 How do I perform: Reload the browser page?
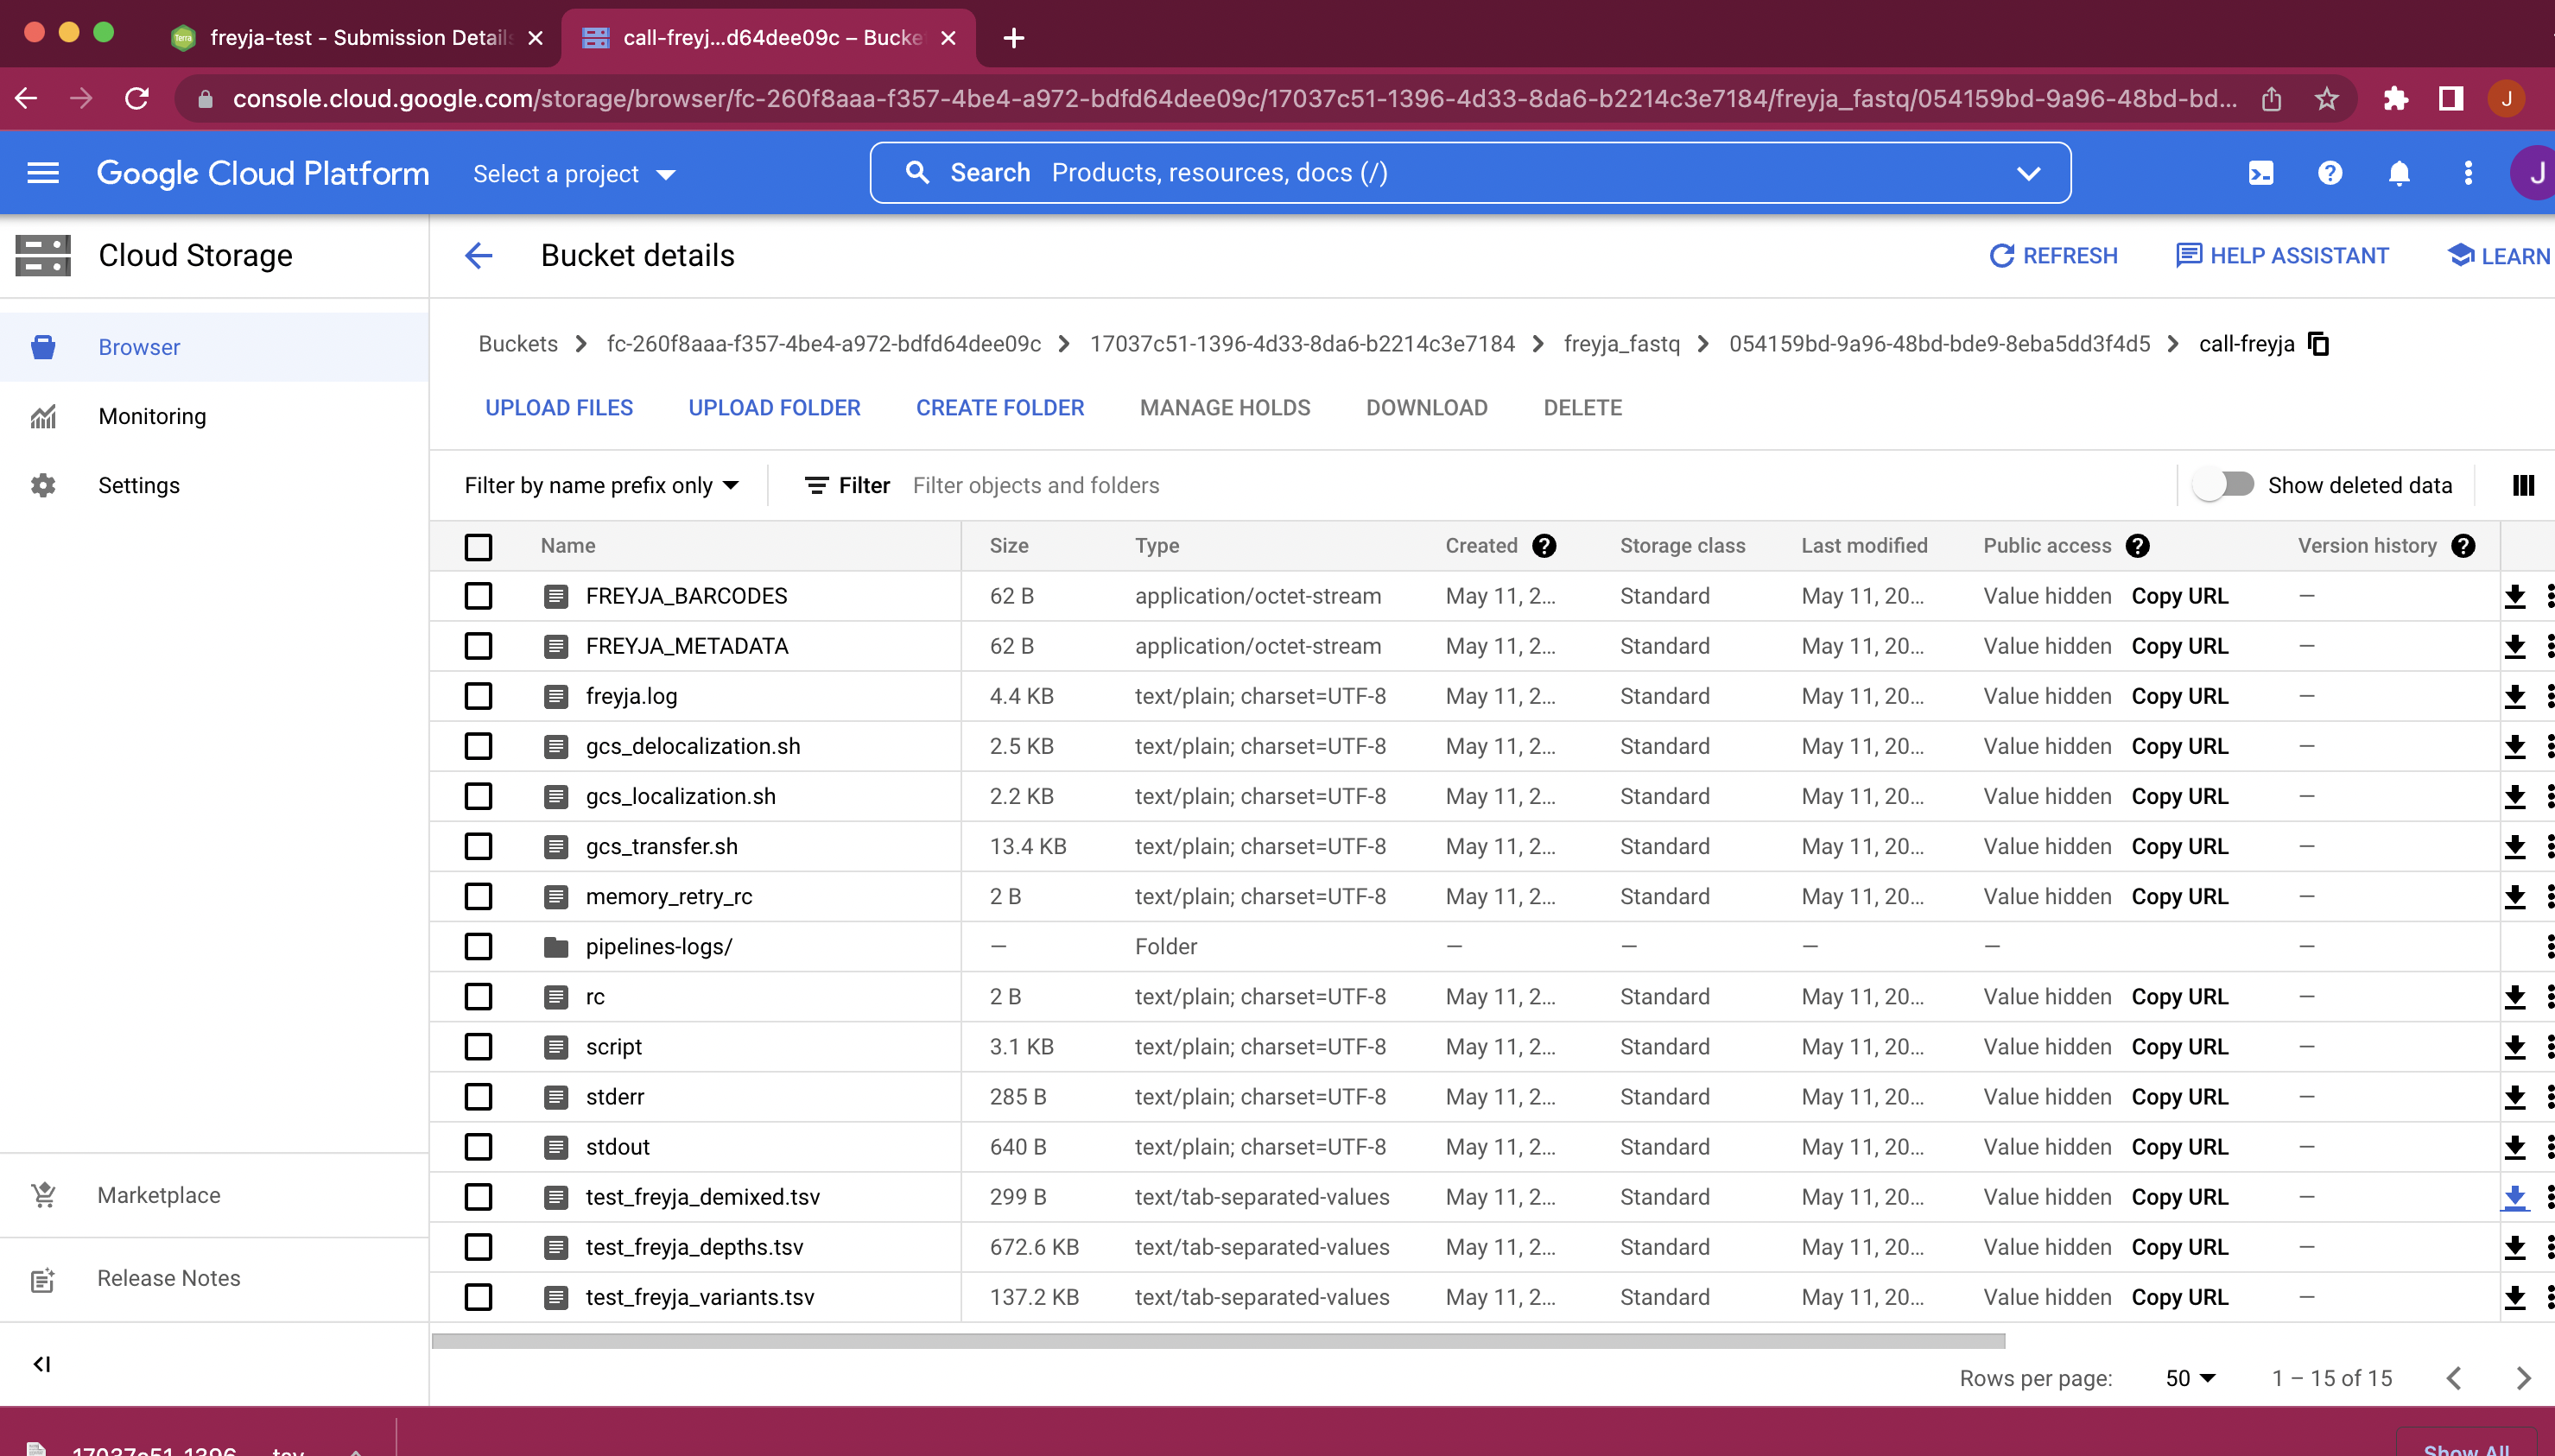click(x=137, y=98)
